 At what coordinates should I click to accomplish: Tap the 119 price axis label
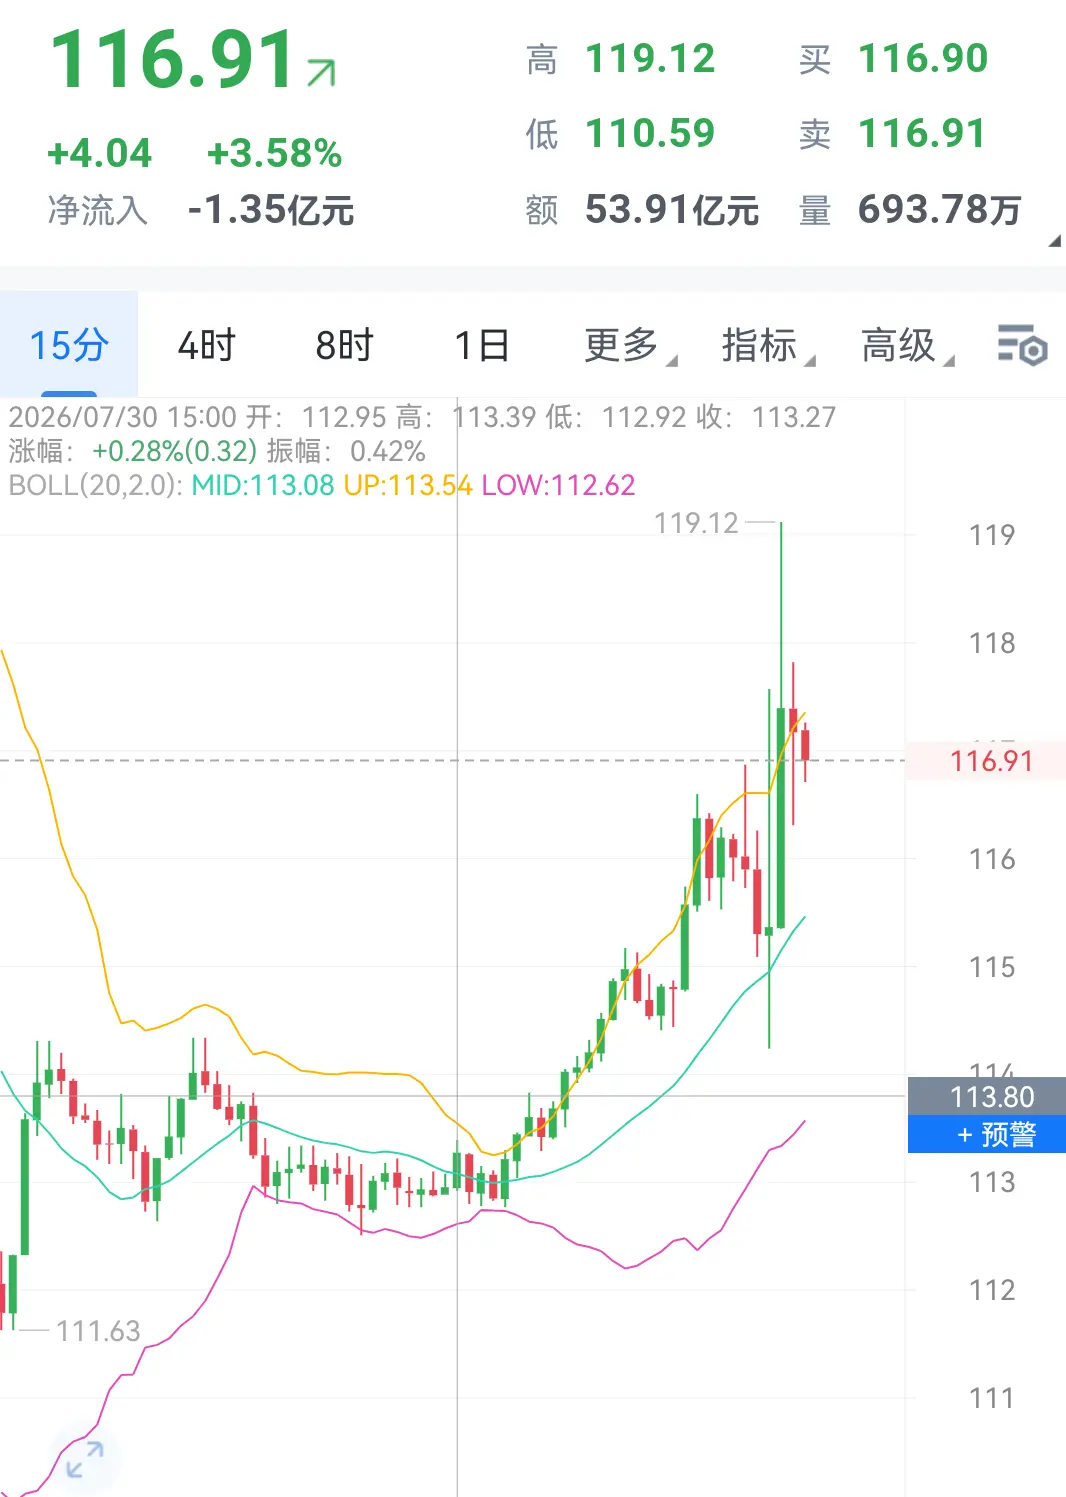pyautogui.click(x=992, y=535)
